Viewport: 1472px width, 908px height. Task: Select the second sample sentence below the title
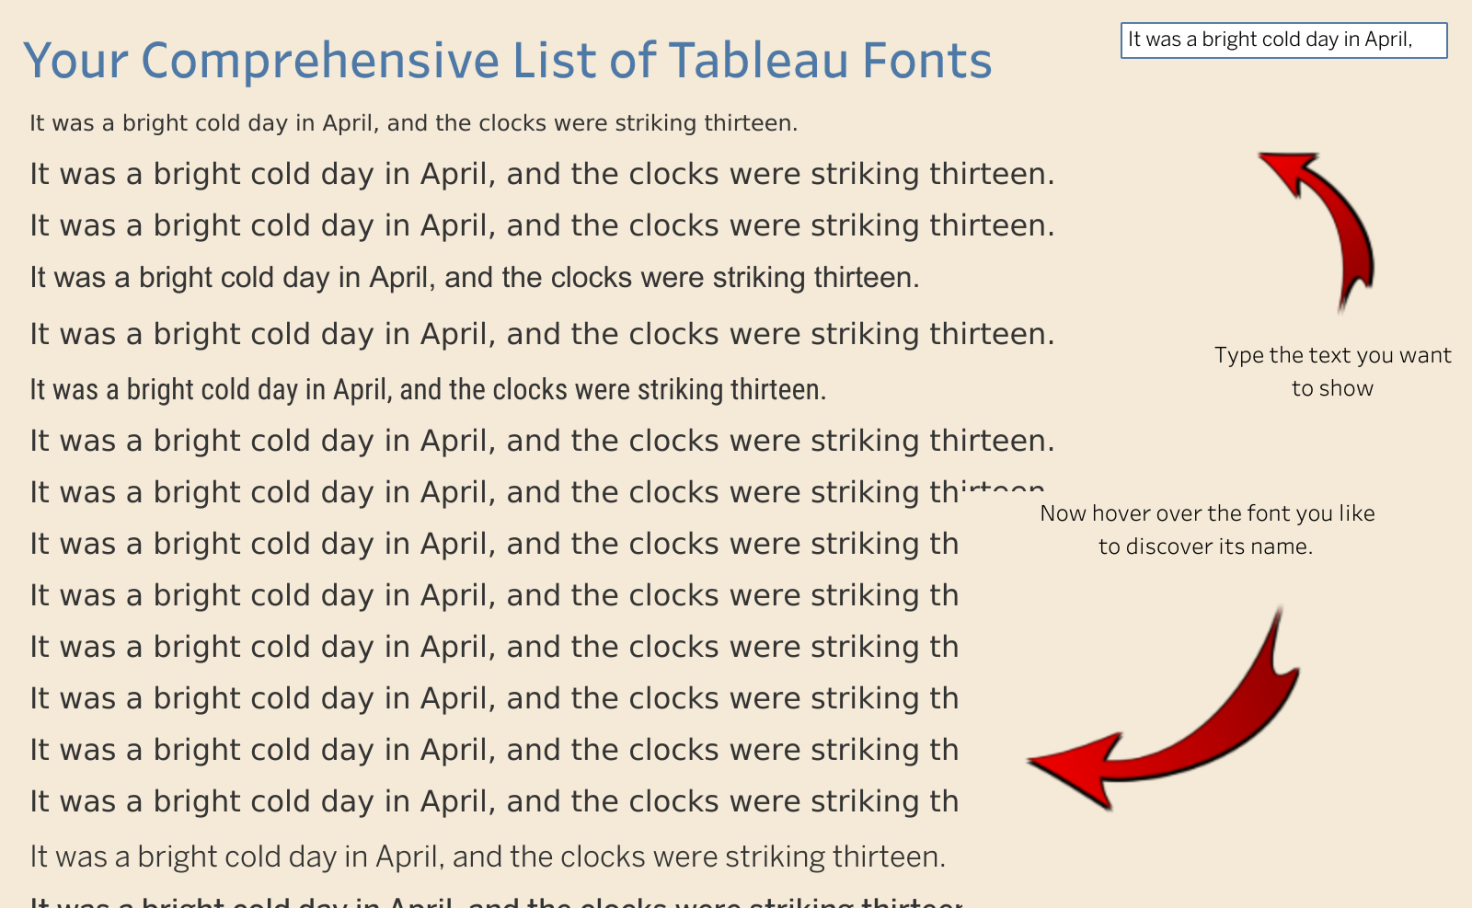coord(541,174)
